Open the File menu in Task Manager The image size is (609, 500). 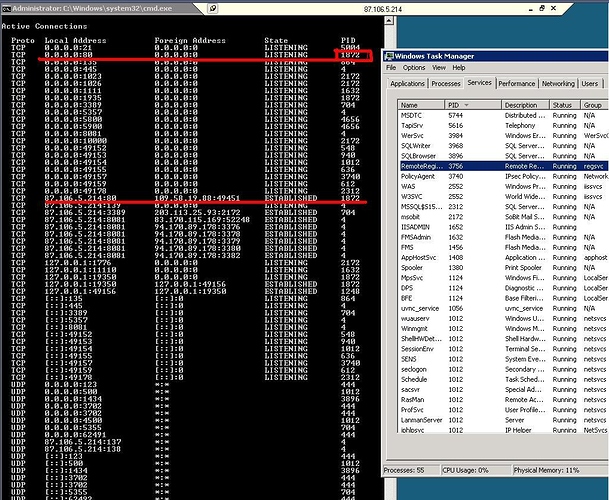tap(391, 68)
